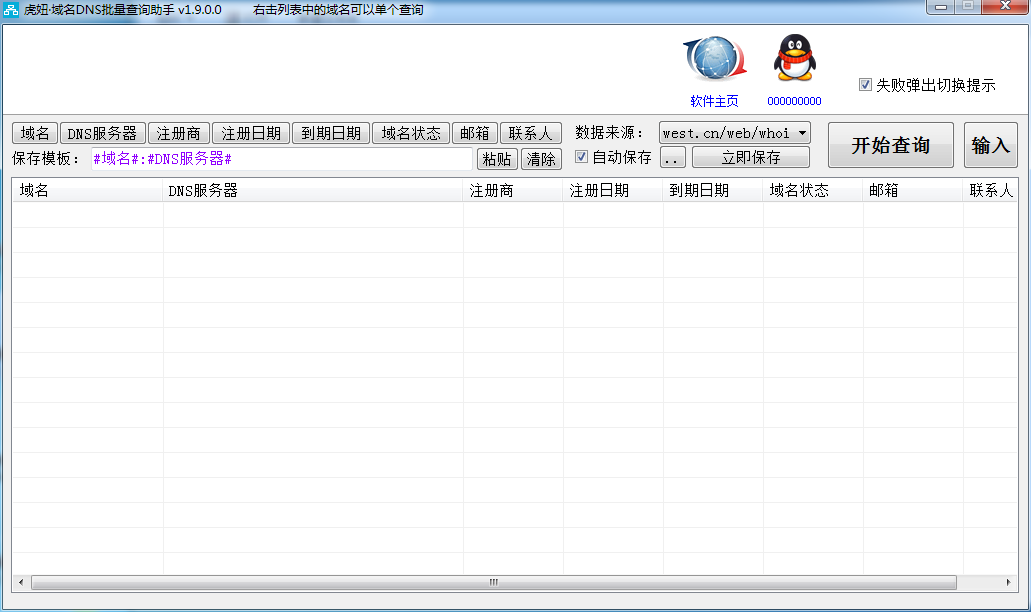Toggle the 失败弹出切换提示 checkbox
This screenshot has height=612, width=1031.
point(866,85)
